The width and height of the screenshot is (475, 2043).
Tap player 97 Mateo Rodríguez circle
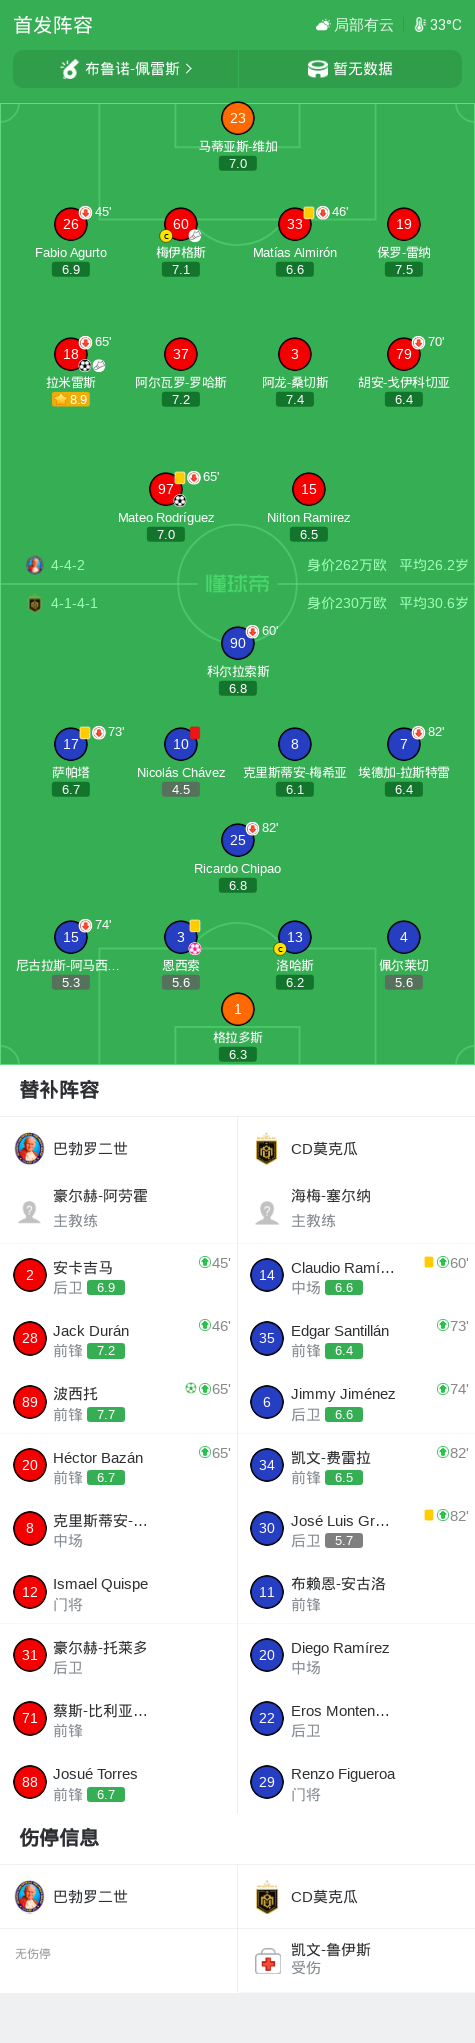coord(166,489)
